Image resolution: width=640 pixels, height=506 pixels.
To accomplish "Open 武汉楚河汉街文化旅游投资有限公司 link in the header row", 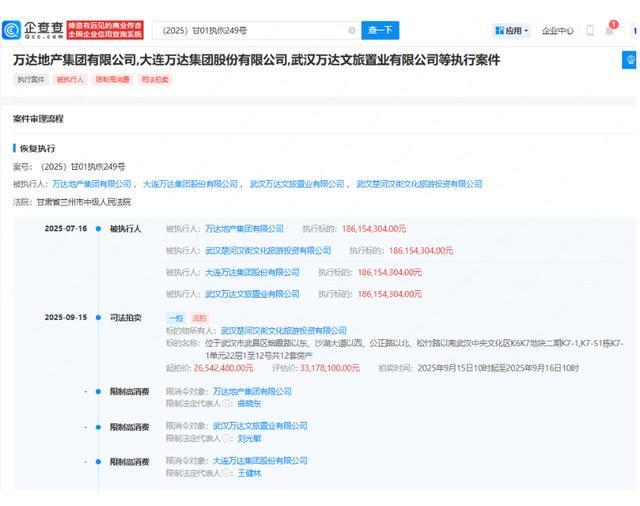I will pos(419,184).
